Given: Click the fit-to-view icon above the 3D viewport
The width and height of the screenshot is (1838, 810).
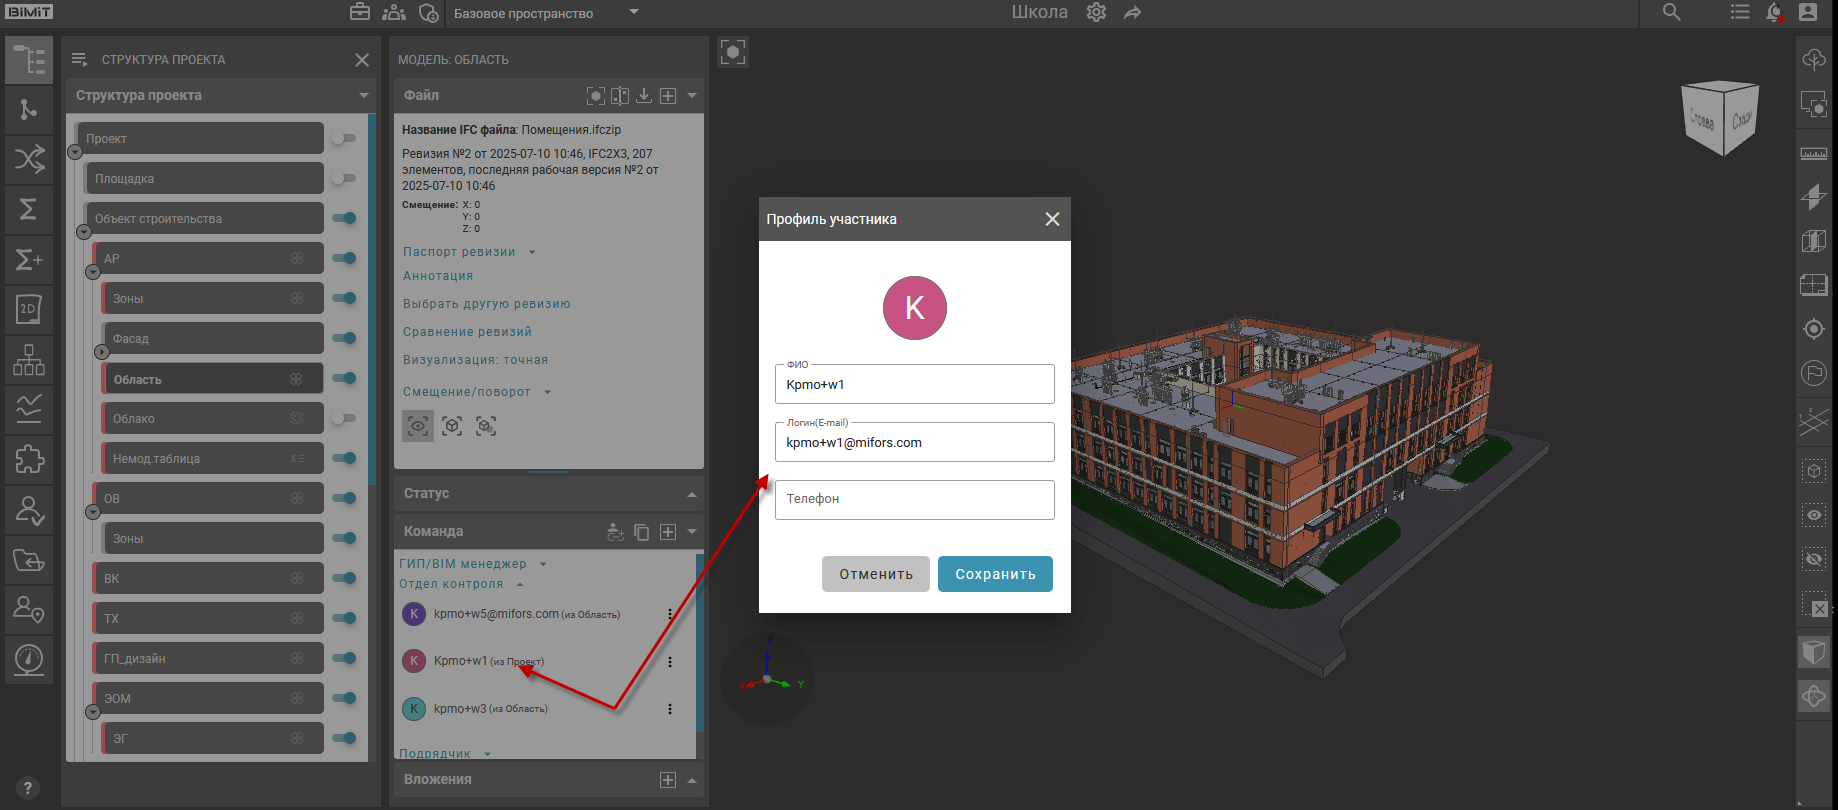Looking at the screenshot, I should pyautogui.click(x=733, y=52).
